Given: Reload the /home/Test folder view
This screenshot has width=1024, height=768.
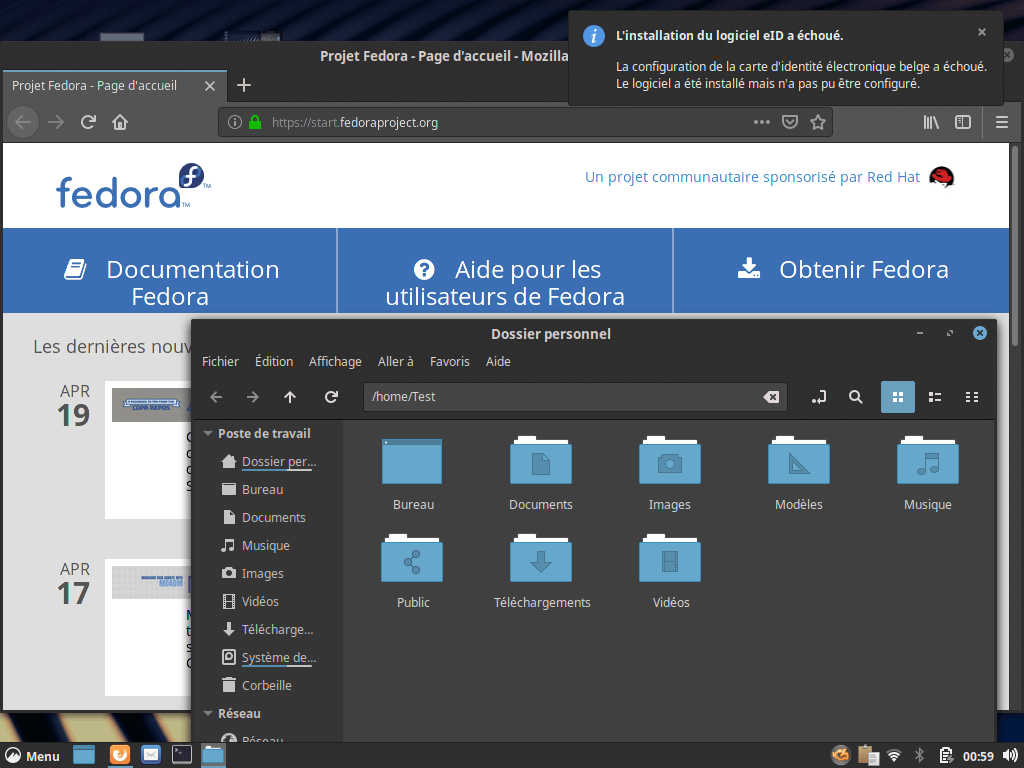Looking at the screenshot, I should pos(332,397).
